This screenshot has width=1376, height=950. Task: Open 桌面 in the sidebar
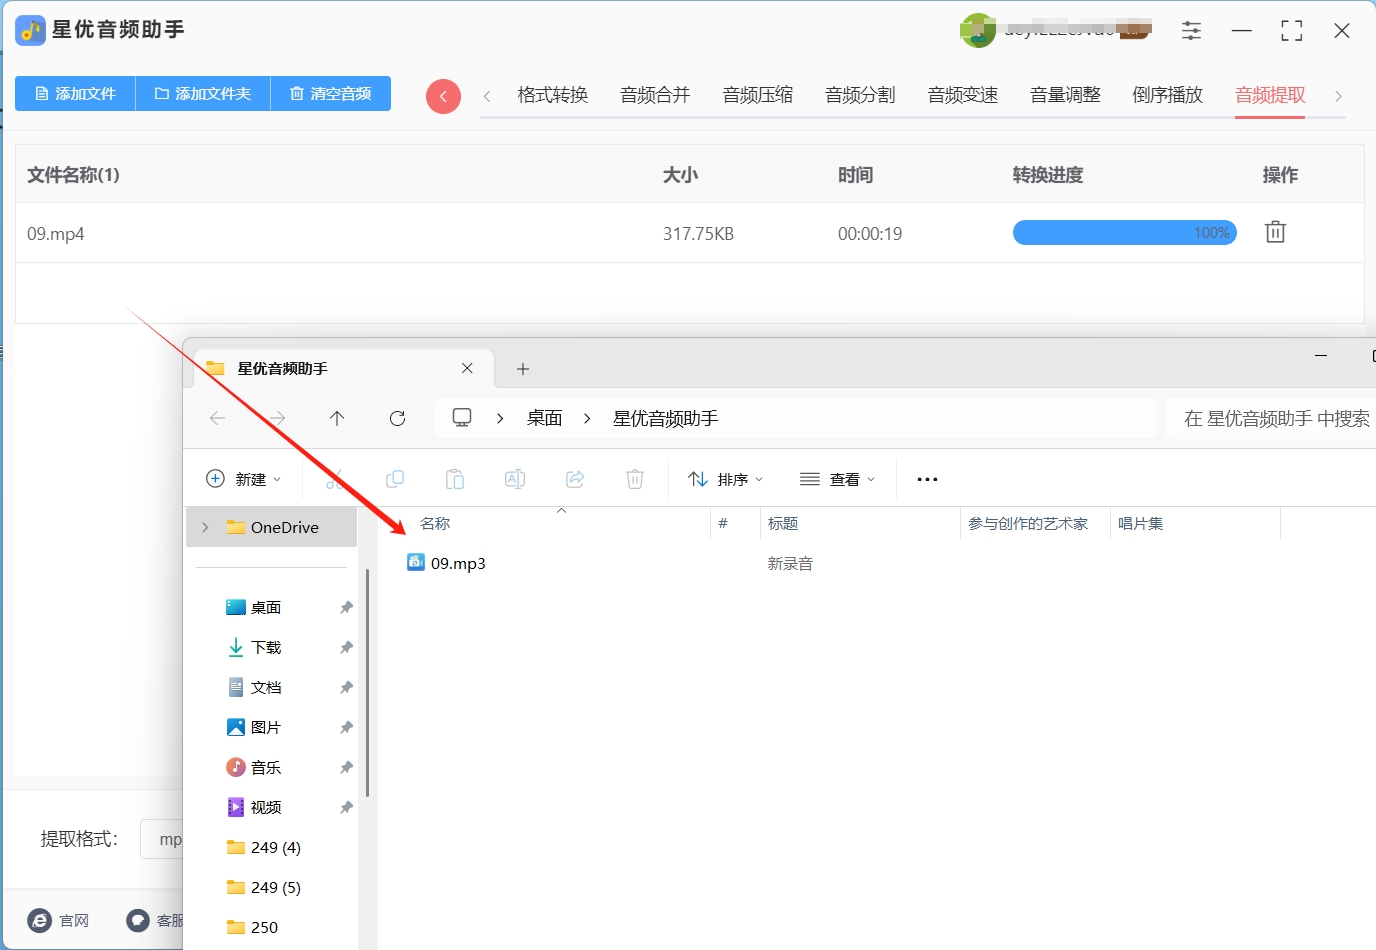pyautogui.click(x=266, y=607)
